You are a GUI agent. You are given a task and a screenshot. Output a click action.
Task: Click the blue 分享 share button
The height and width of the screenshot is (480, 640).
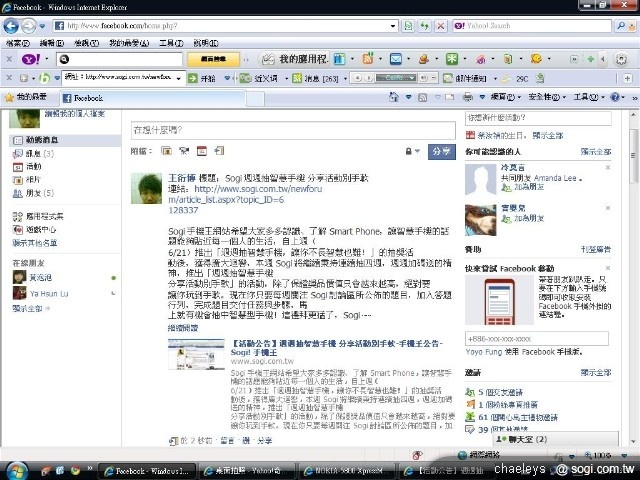pos(442,151)
